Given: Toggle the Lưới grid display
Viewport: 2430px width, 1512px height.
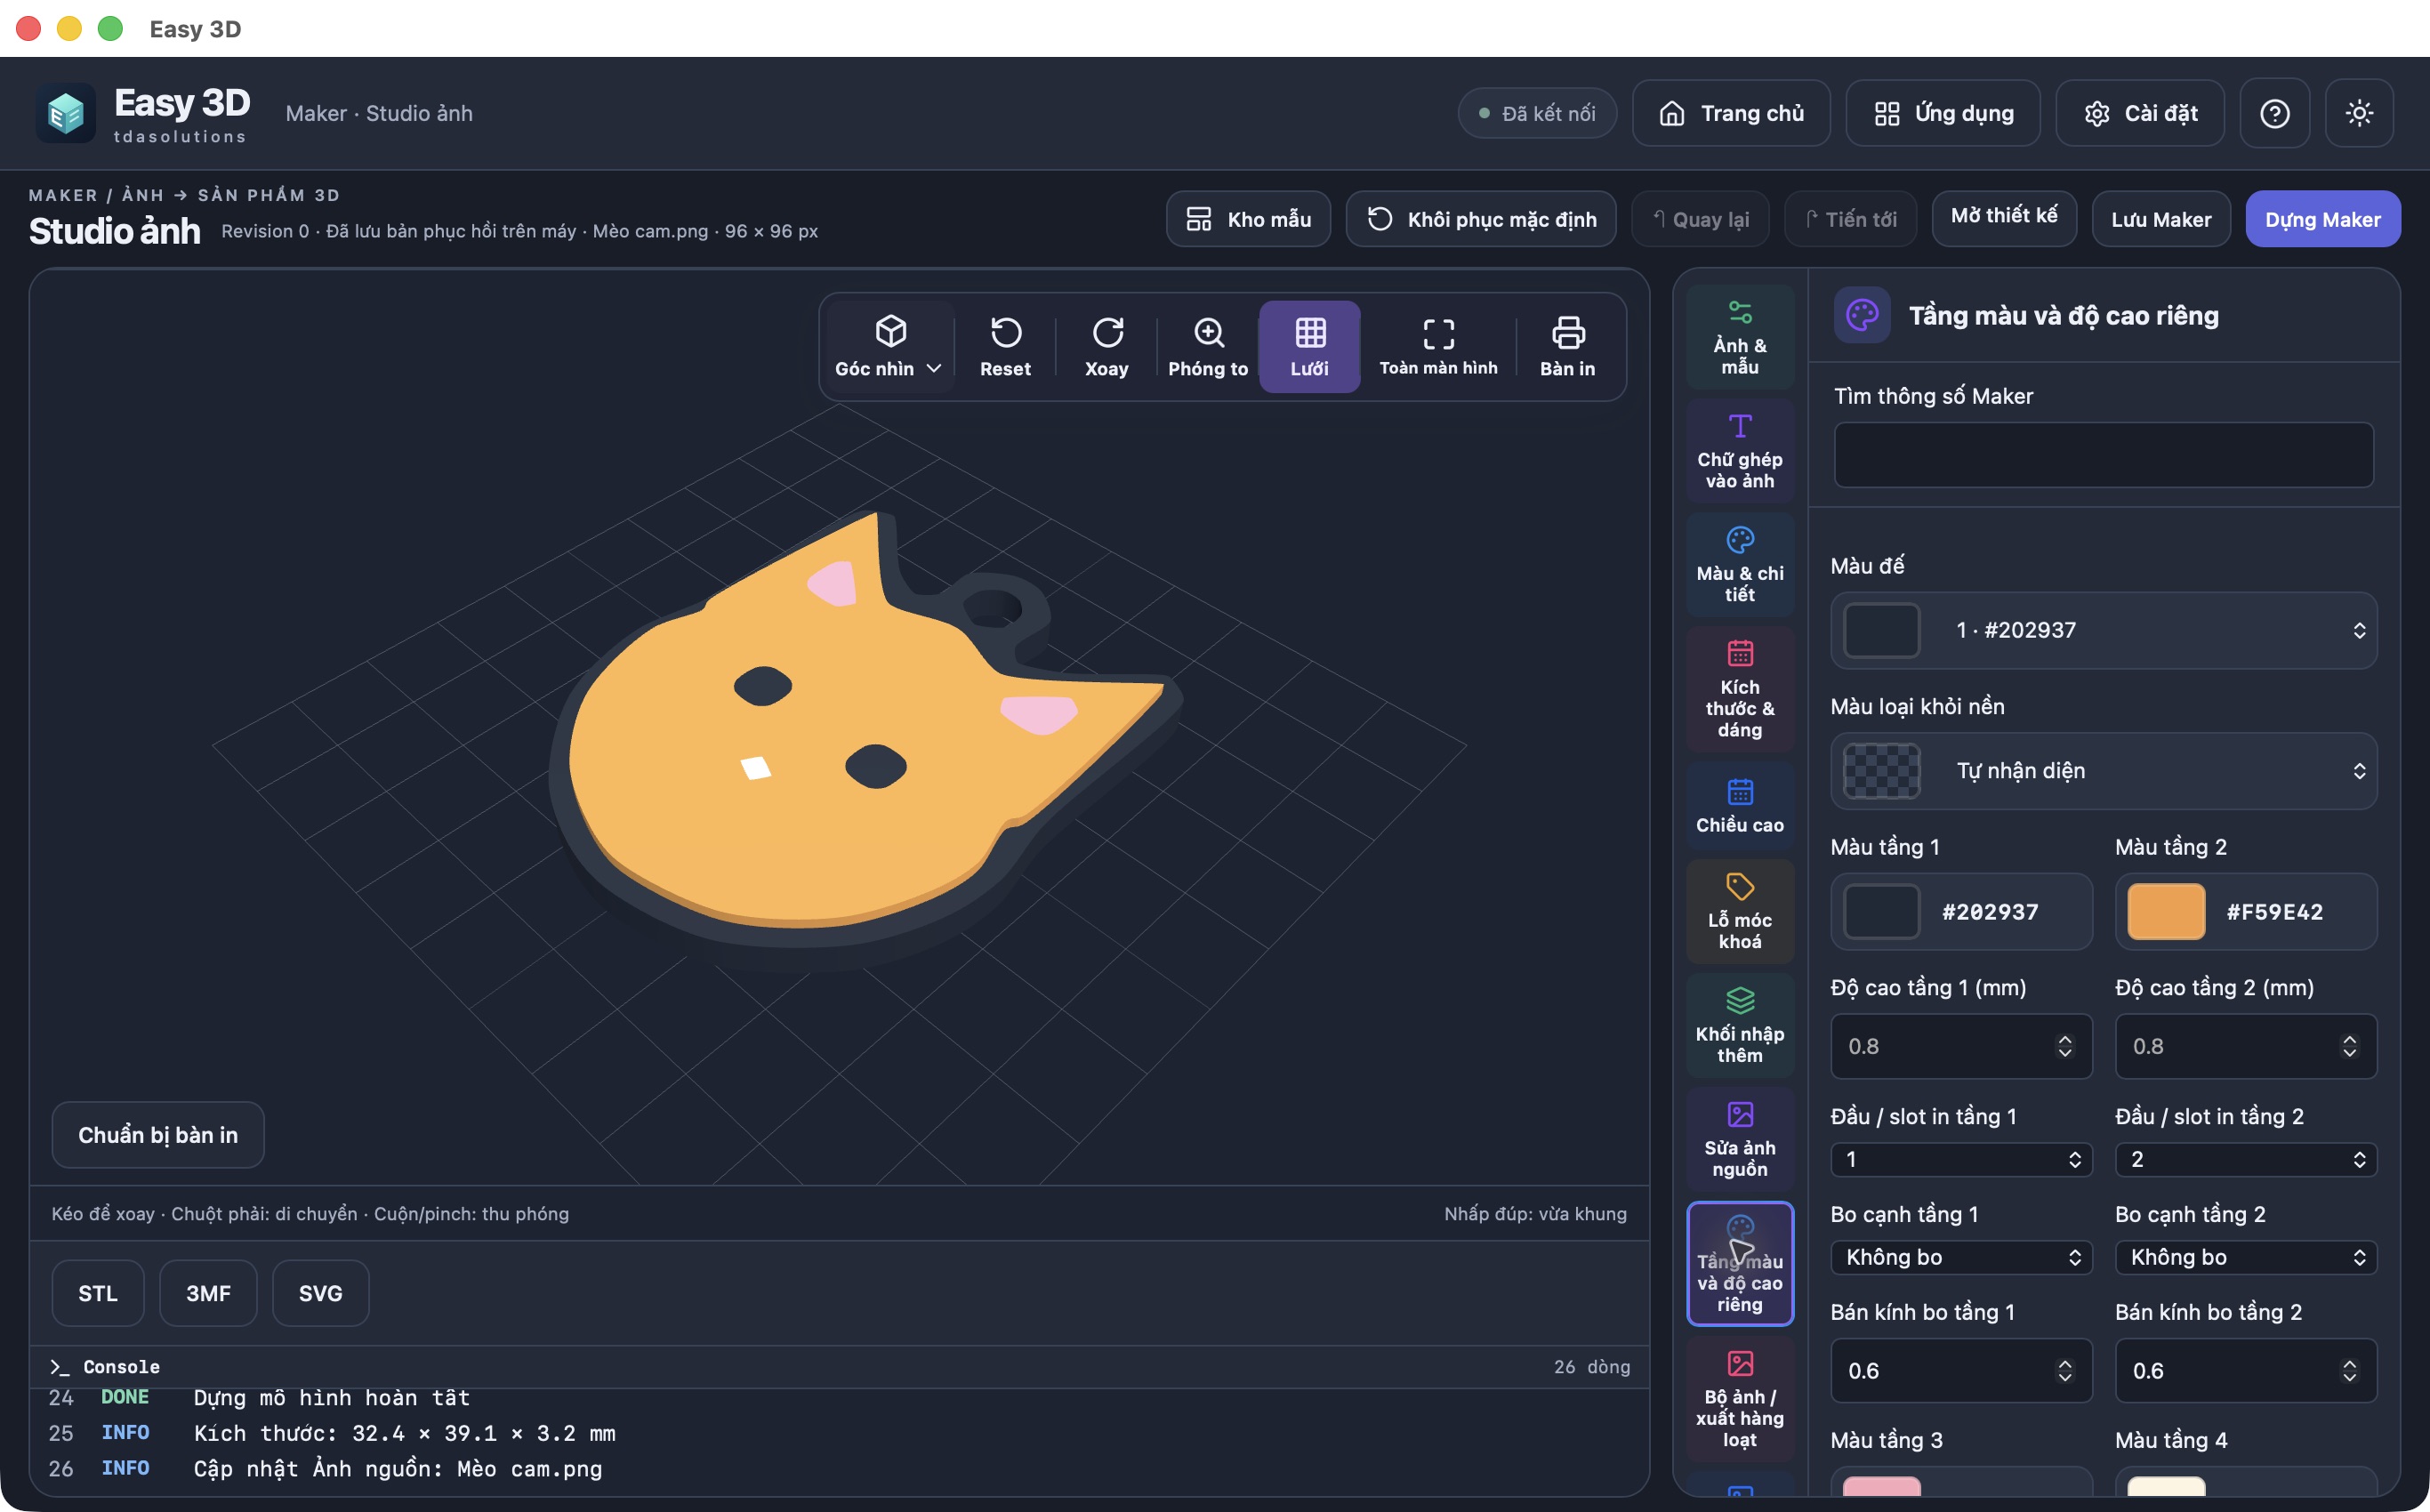Looking at the screenshot, I should (x=1309, y=346).
